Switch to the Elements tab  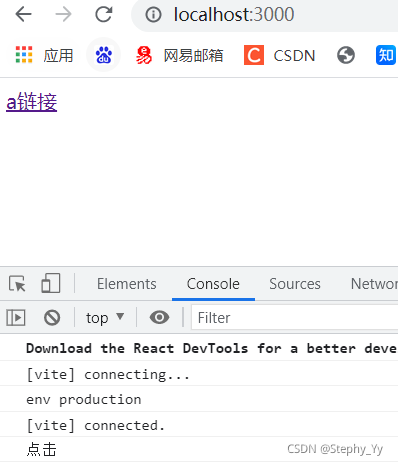(x=127, y=284)
